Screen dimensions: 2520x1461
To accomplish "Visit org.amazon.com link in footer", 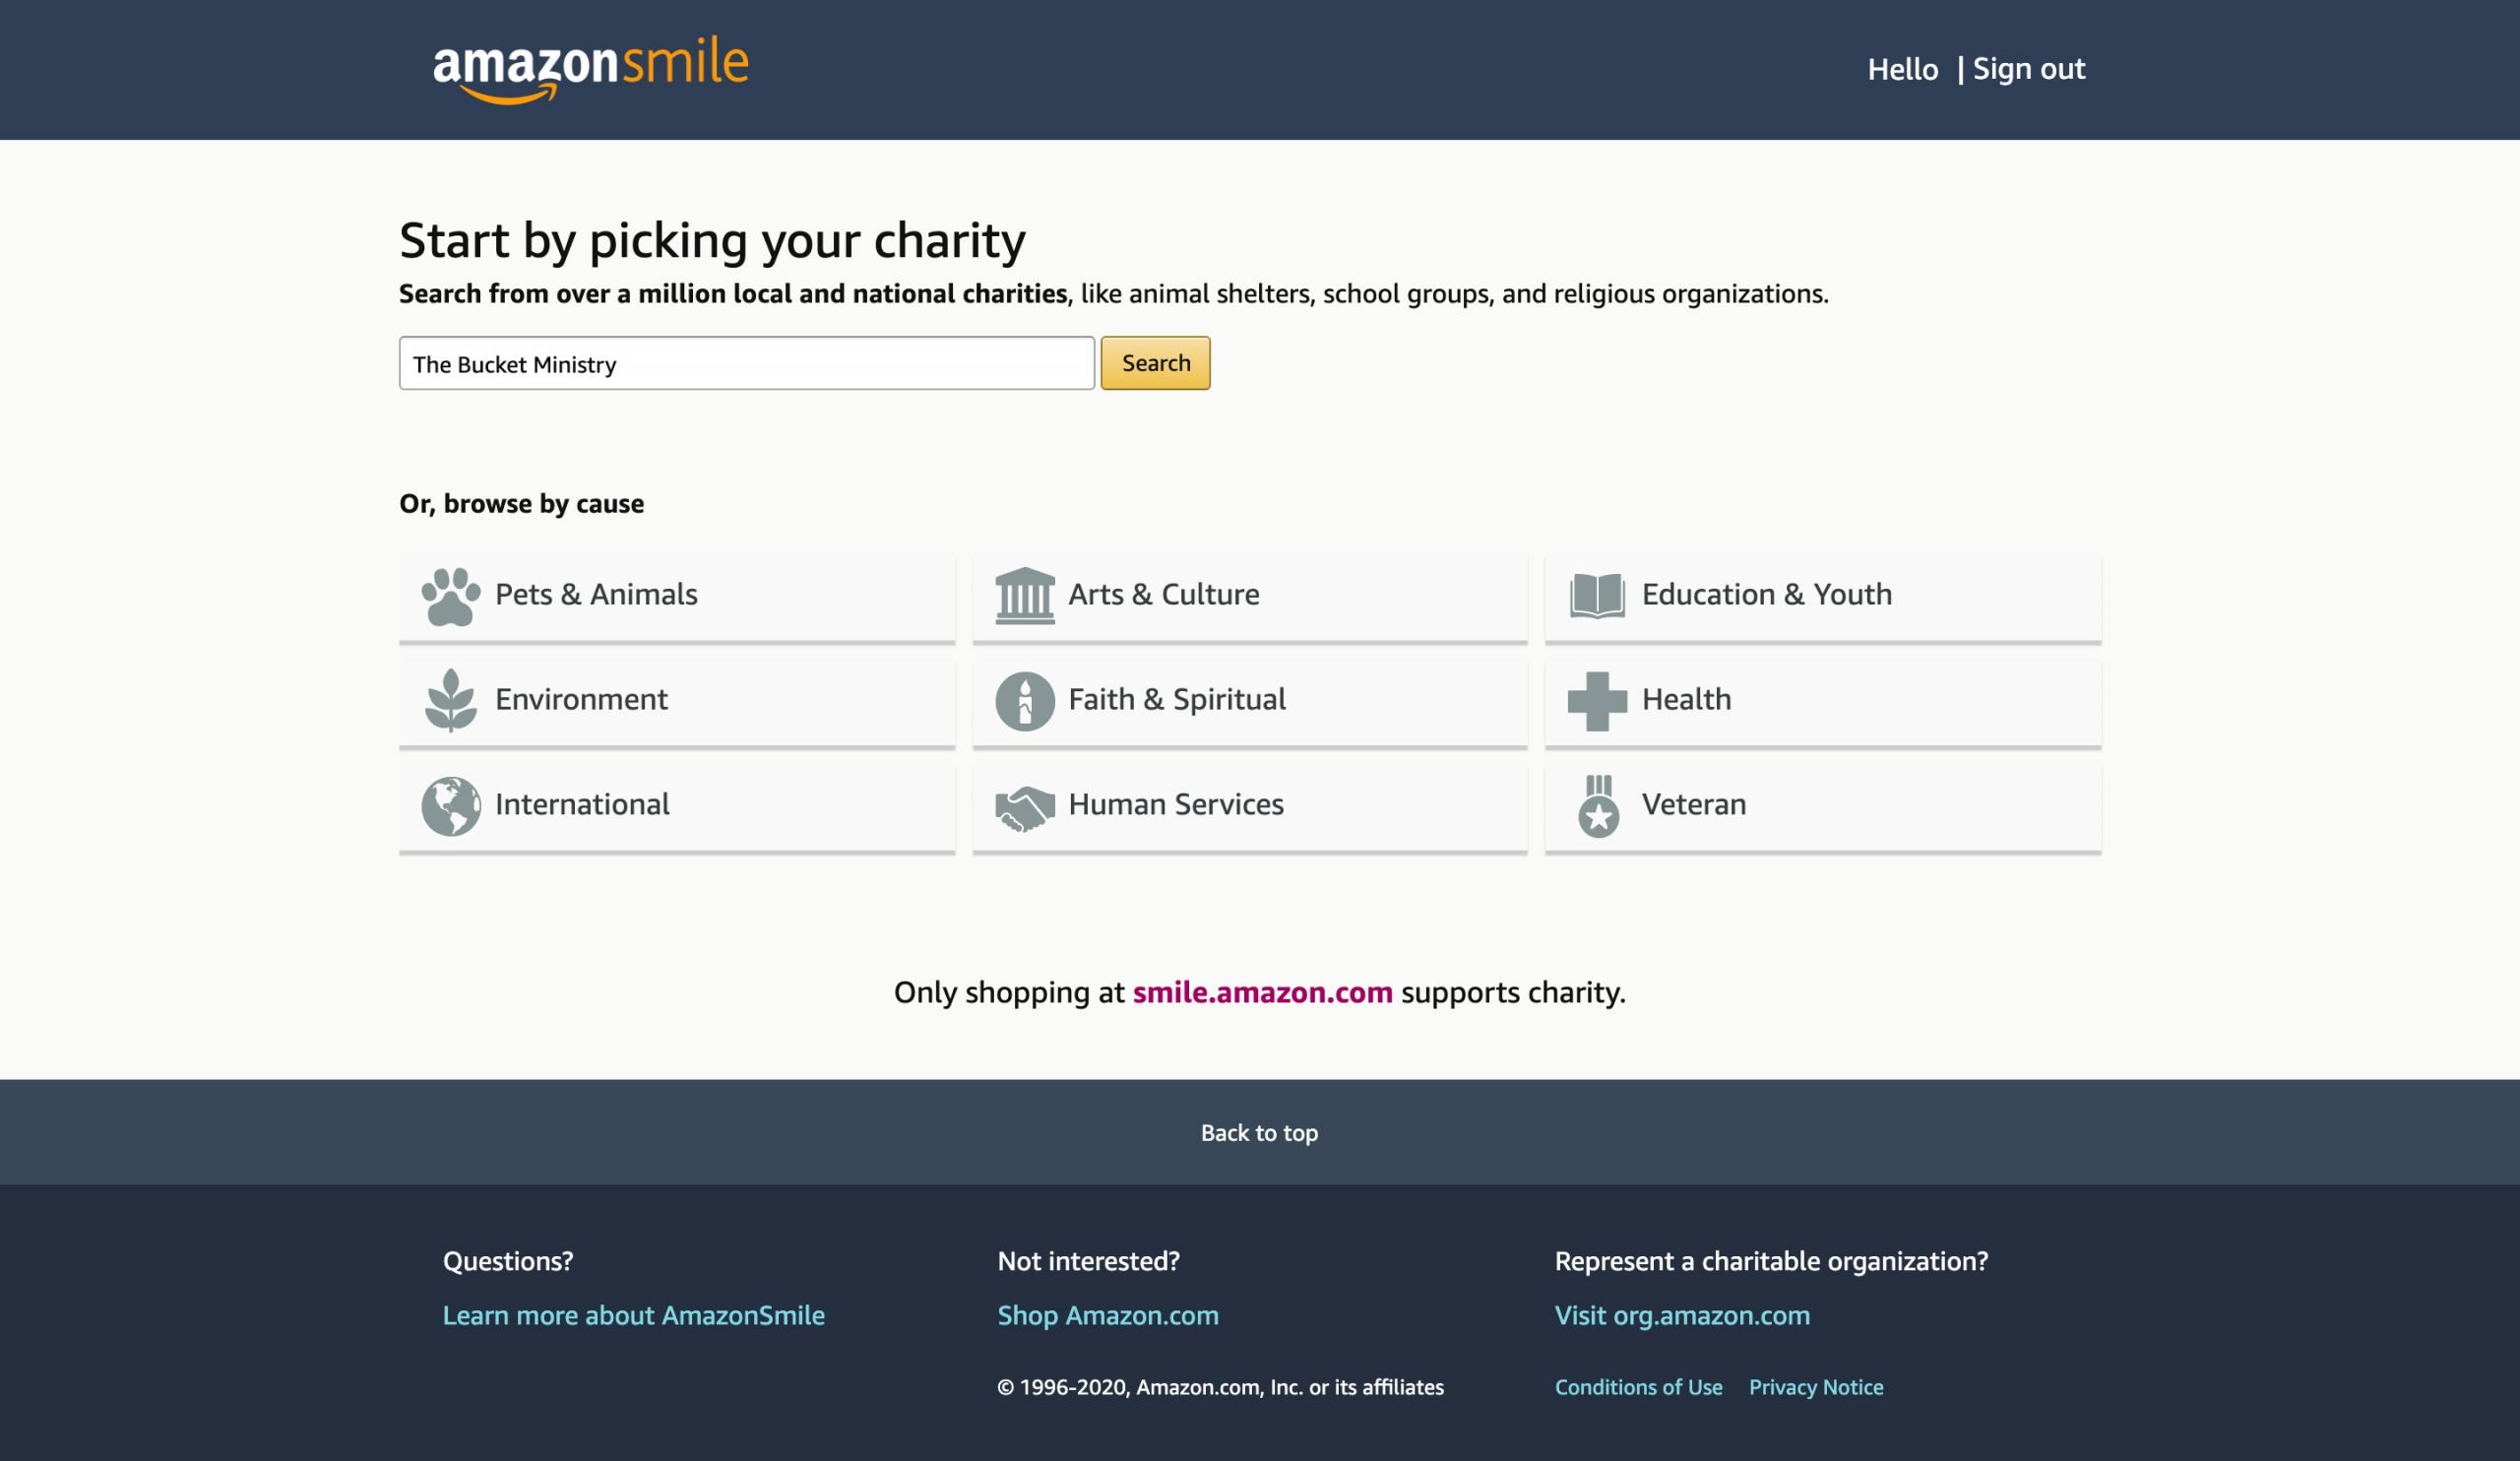I will coord(1682,1315).
